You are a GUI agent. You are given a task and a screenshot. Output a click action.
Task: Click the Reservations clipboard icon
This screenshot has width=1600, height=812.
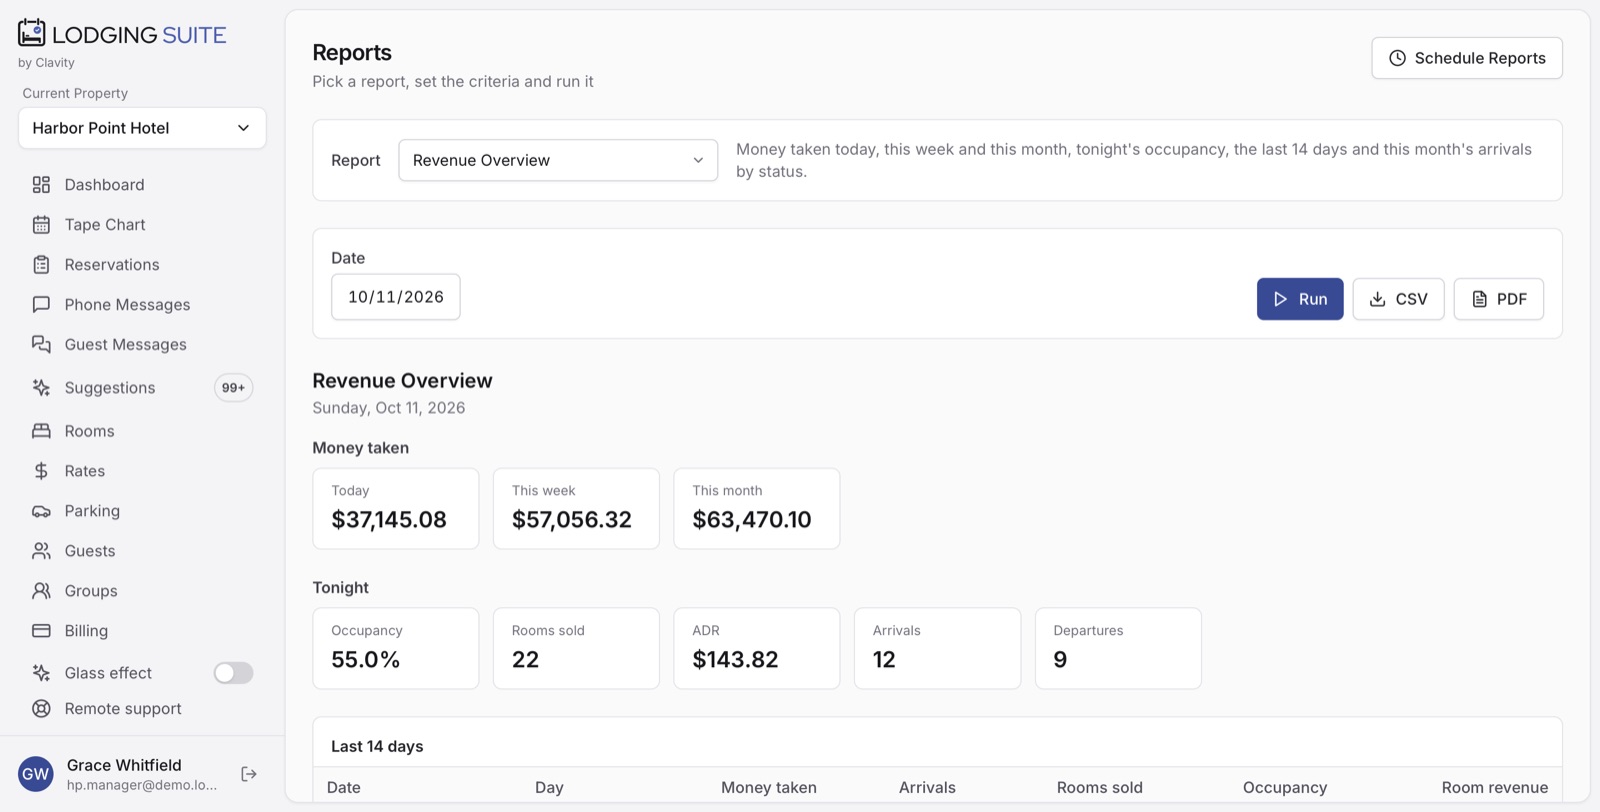pos(41,265)
